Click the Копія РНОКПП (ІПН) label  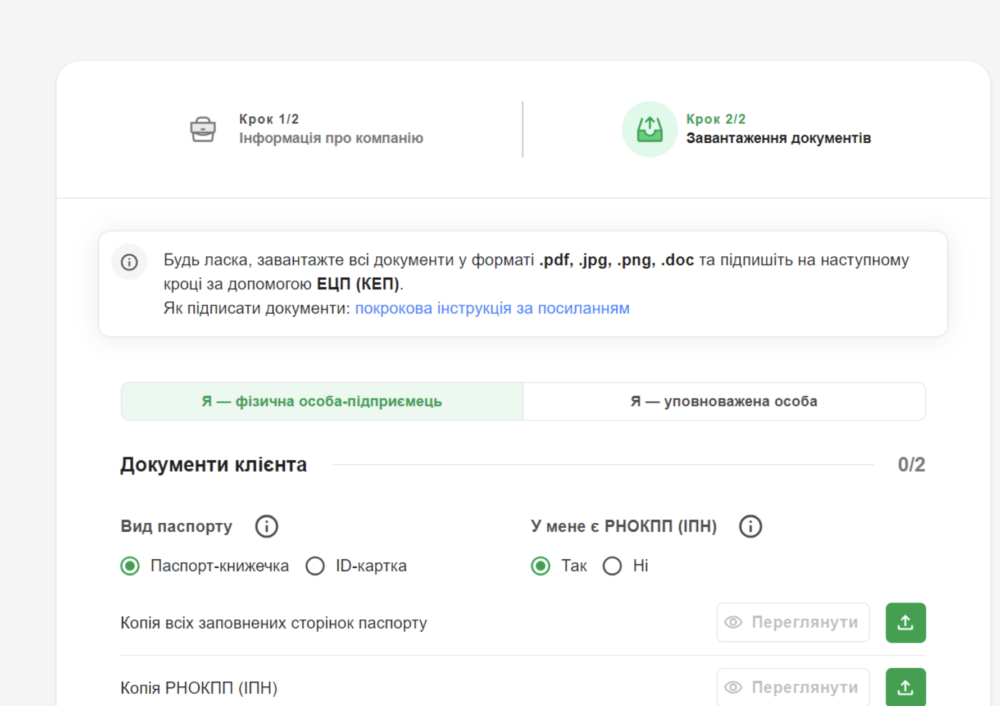[x=199, y=688]
